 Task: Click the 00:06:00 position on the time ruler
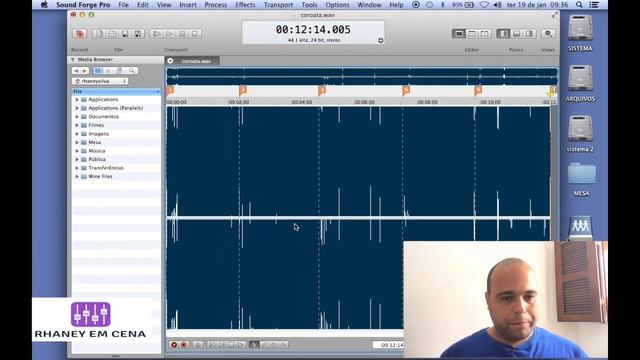364,102
